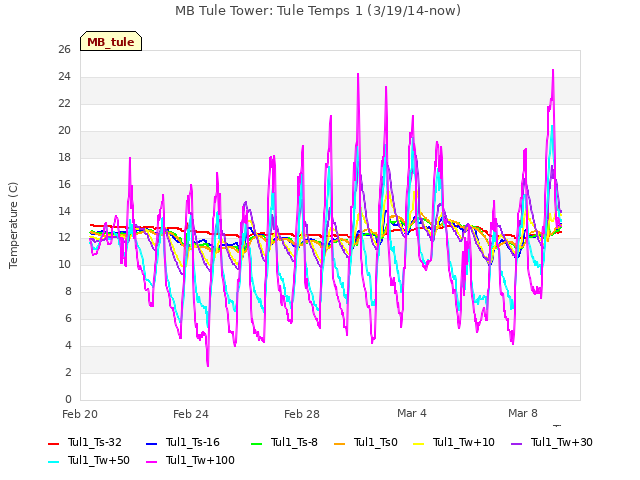Click the 8 y-axis tick label
This screenshot has width=640, height=480.
[x=68, y=291]
